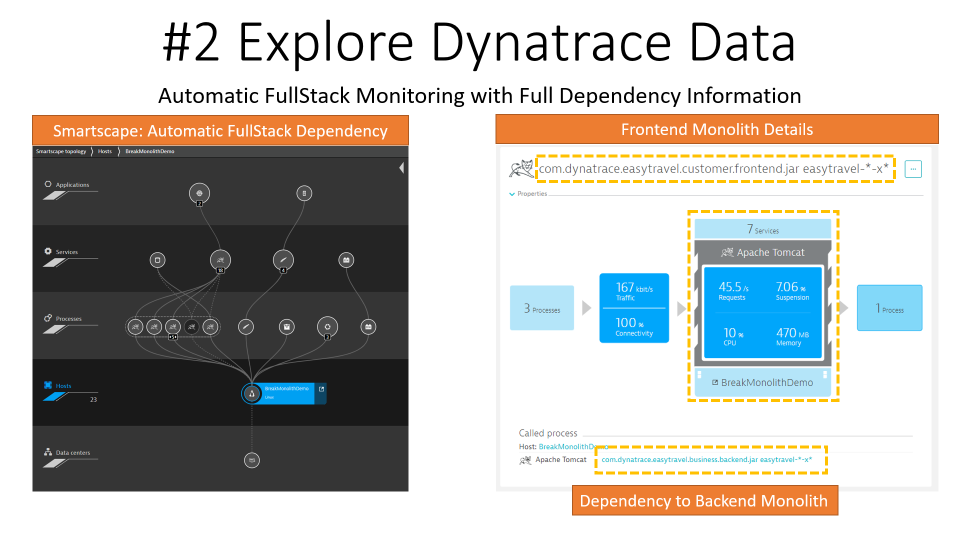Click the 45.5/s Requests metric

[x=733, y=290]
